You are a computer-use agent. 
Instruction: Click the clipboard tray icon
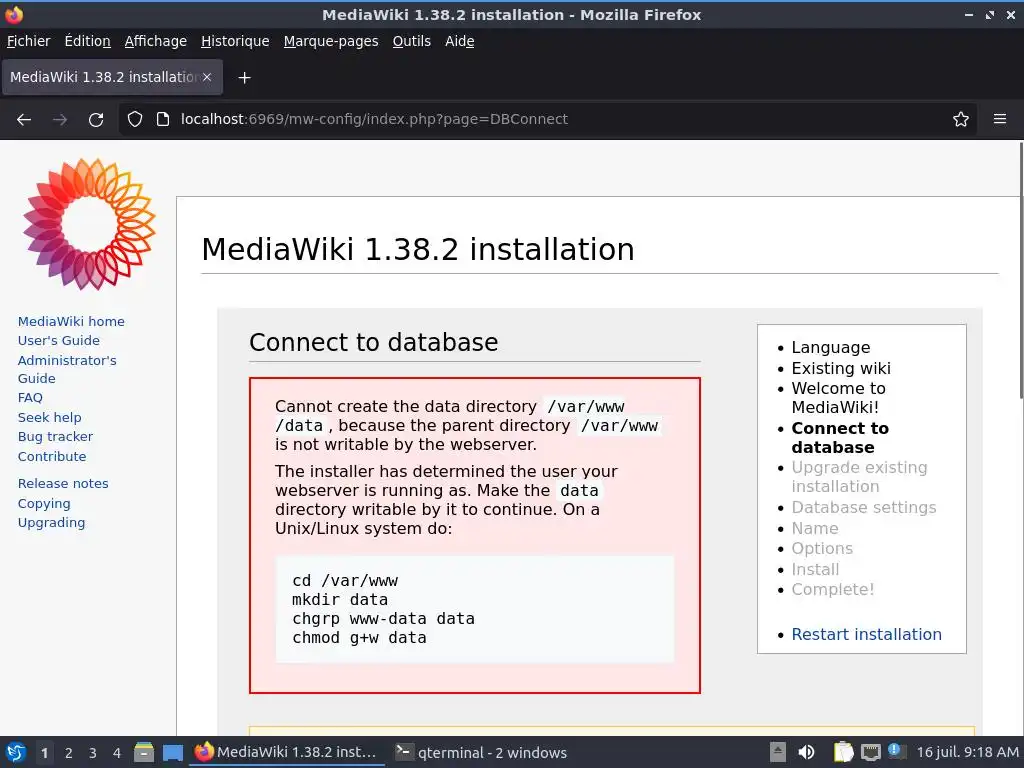[x=844, y=752]
